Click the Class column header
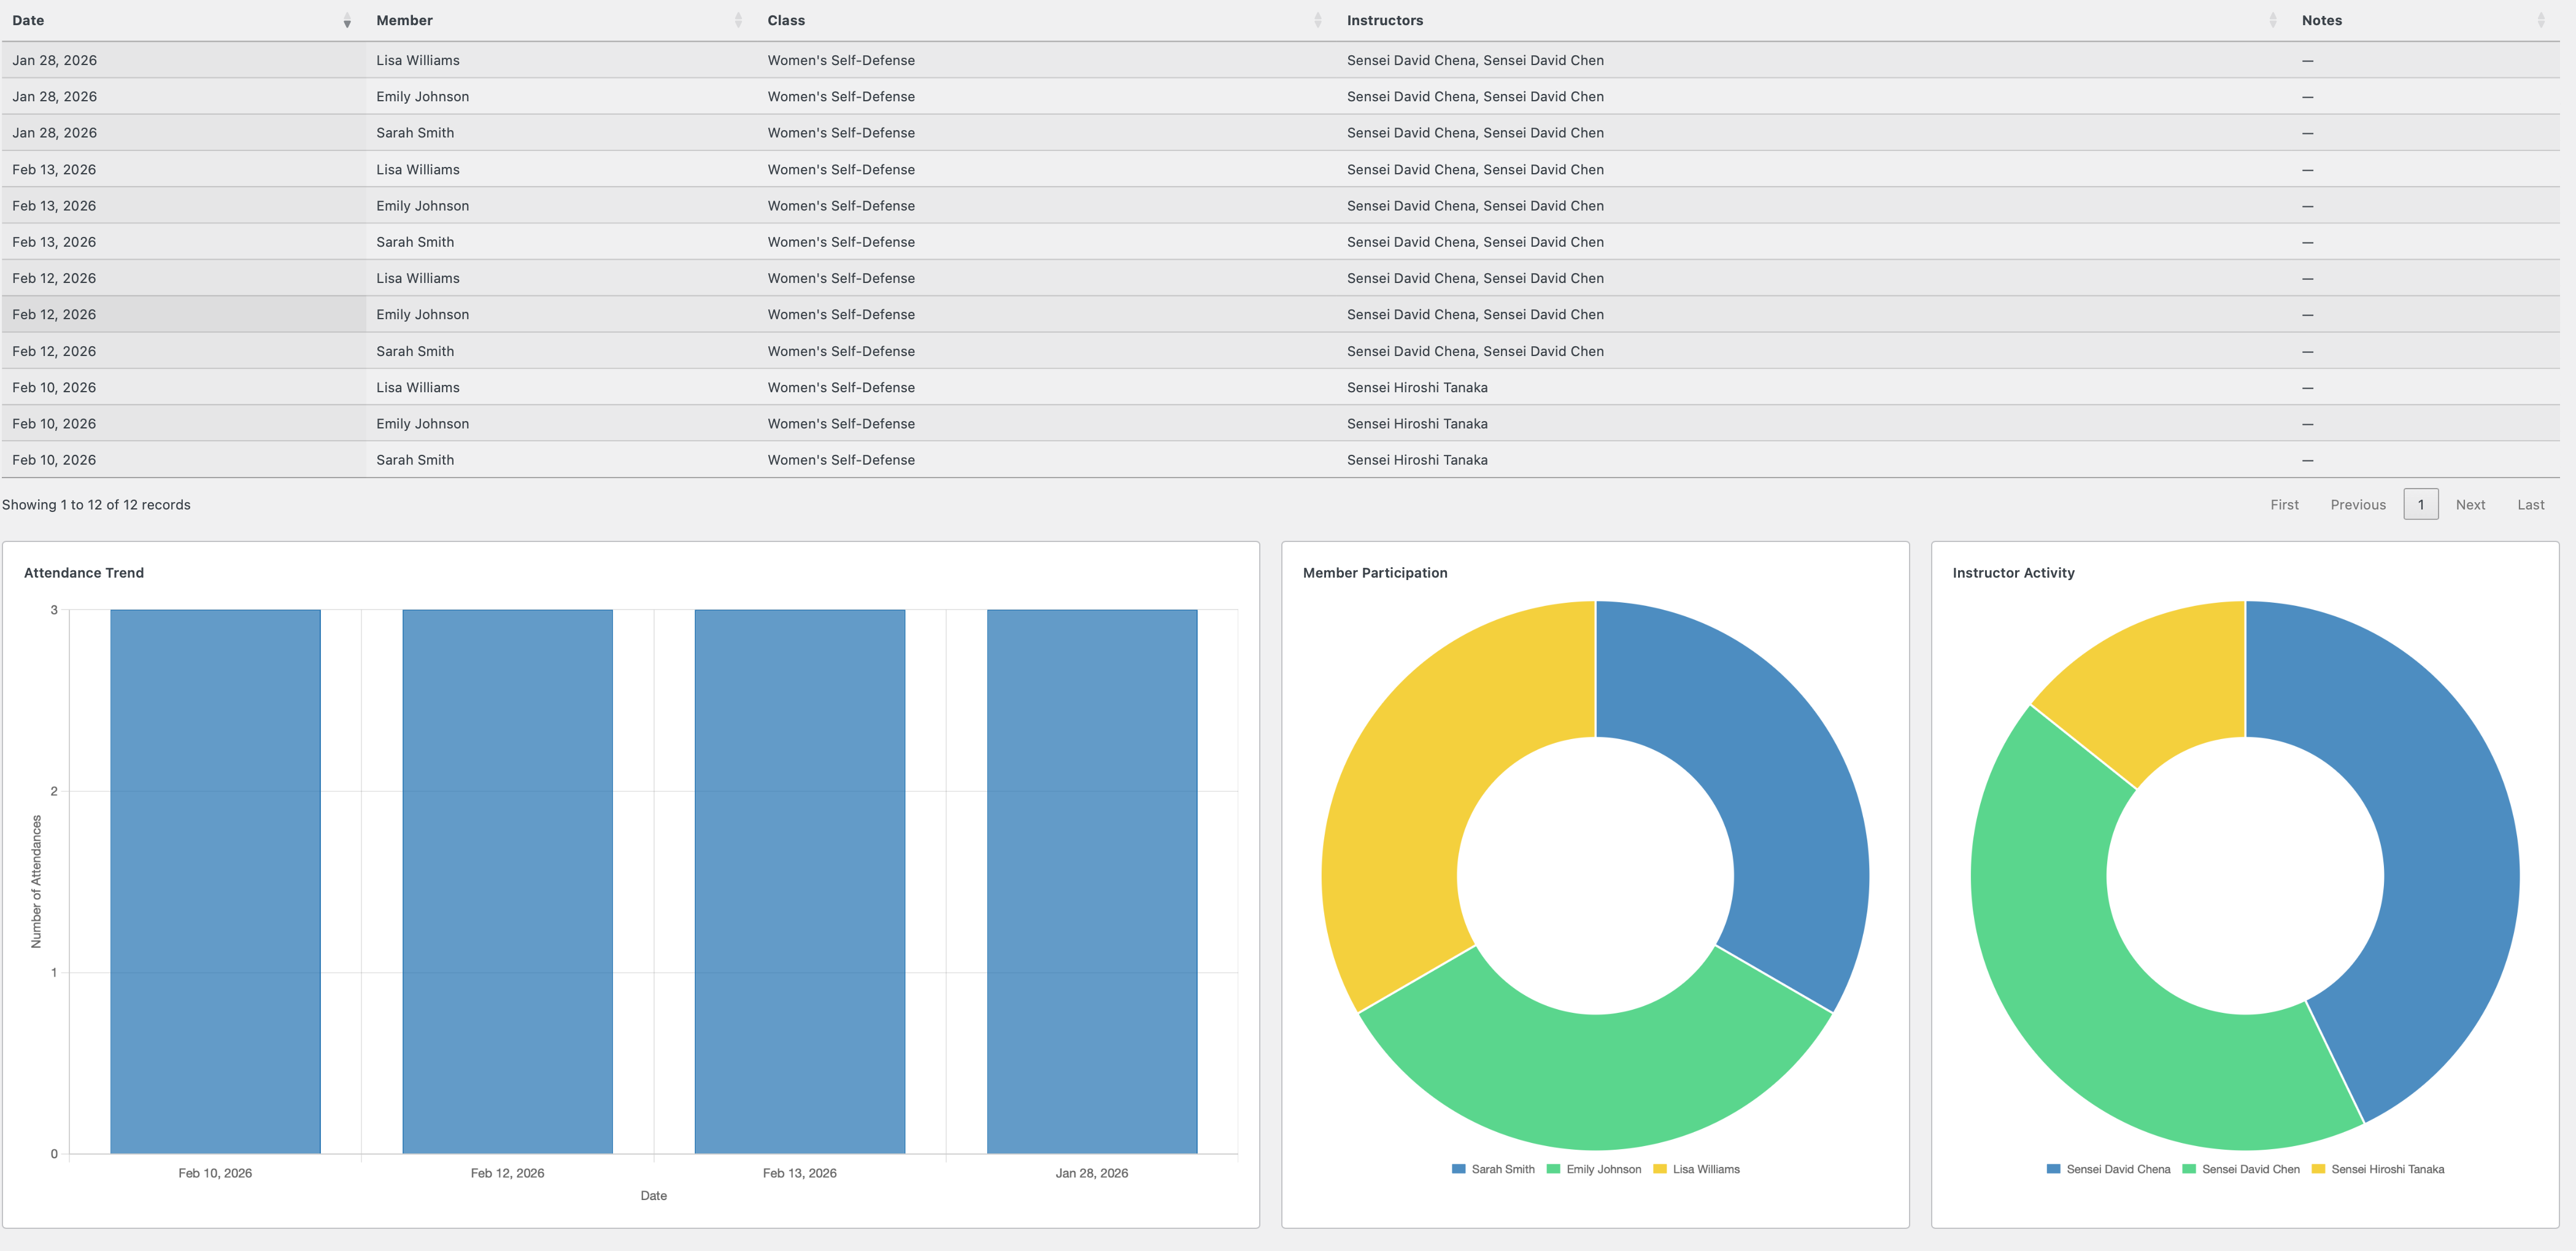Image resolution: width=2576 pixels, height=1251 pixels. click(786, 20)
